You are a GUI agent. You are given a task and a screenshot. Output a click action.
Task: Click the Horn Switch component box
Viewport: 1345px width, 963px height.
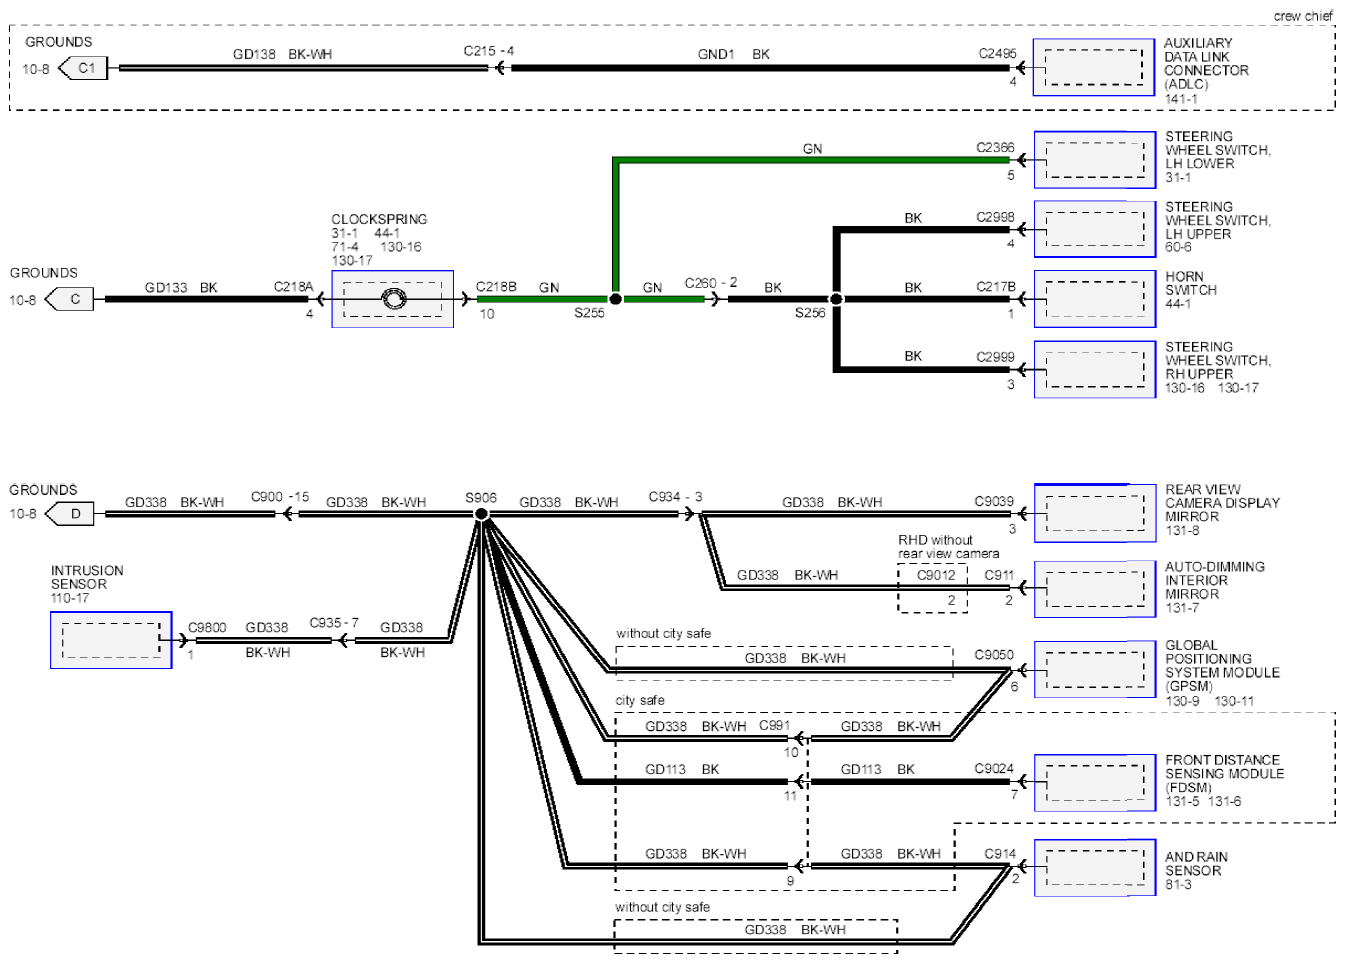pyautogui.click(x=1095, y=299)
